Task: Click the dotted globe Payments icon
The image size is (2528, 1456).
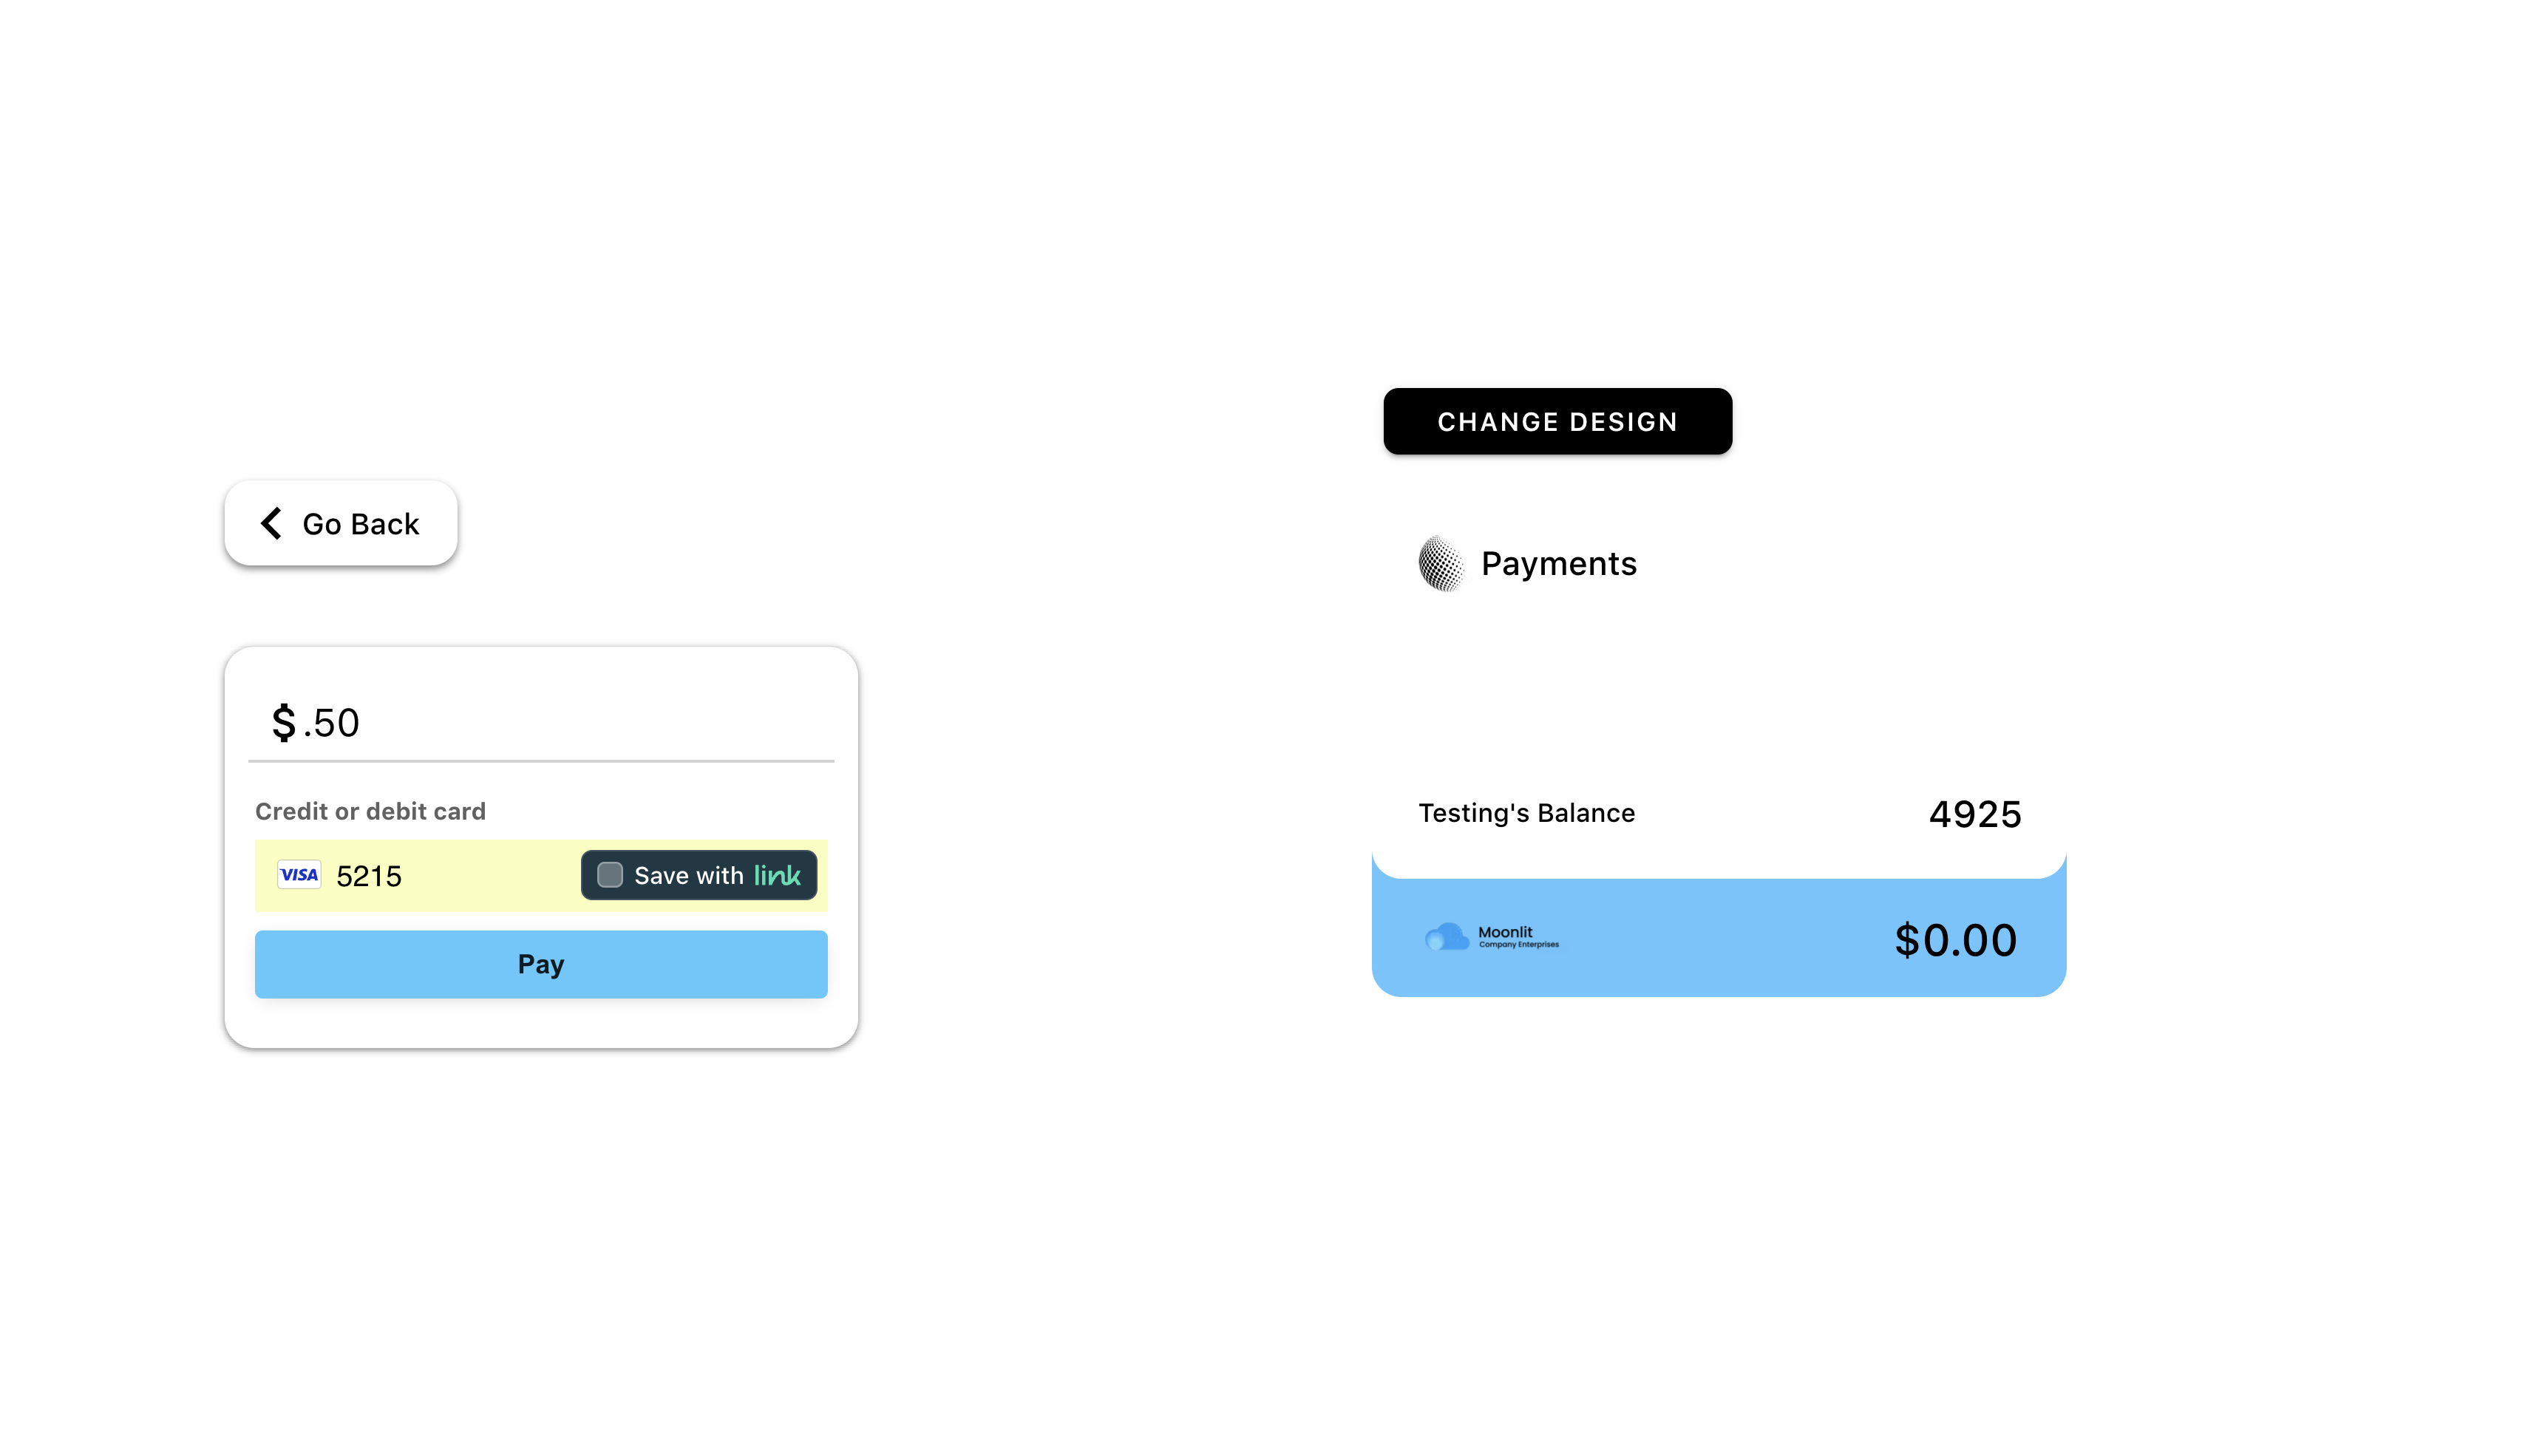Action: 1441,564
